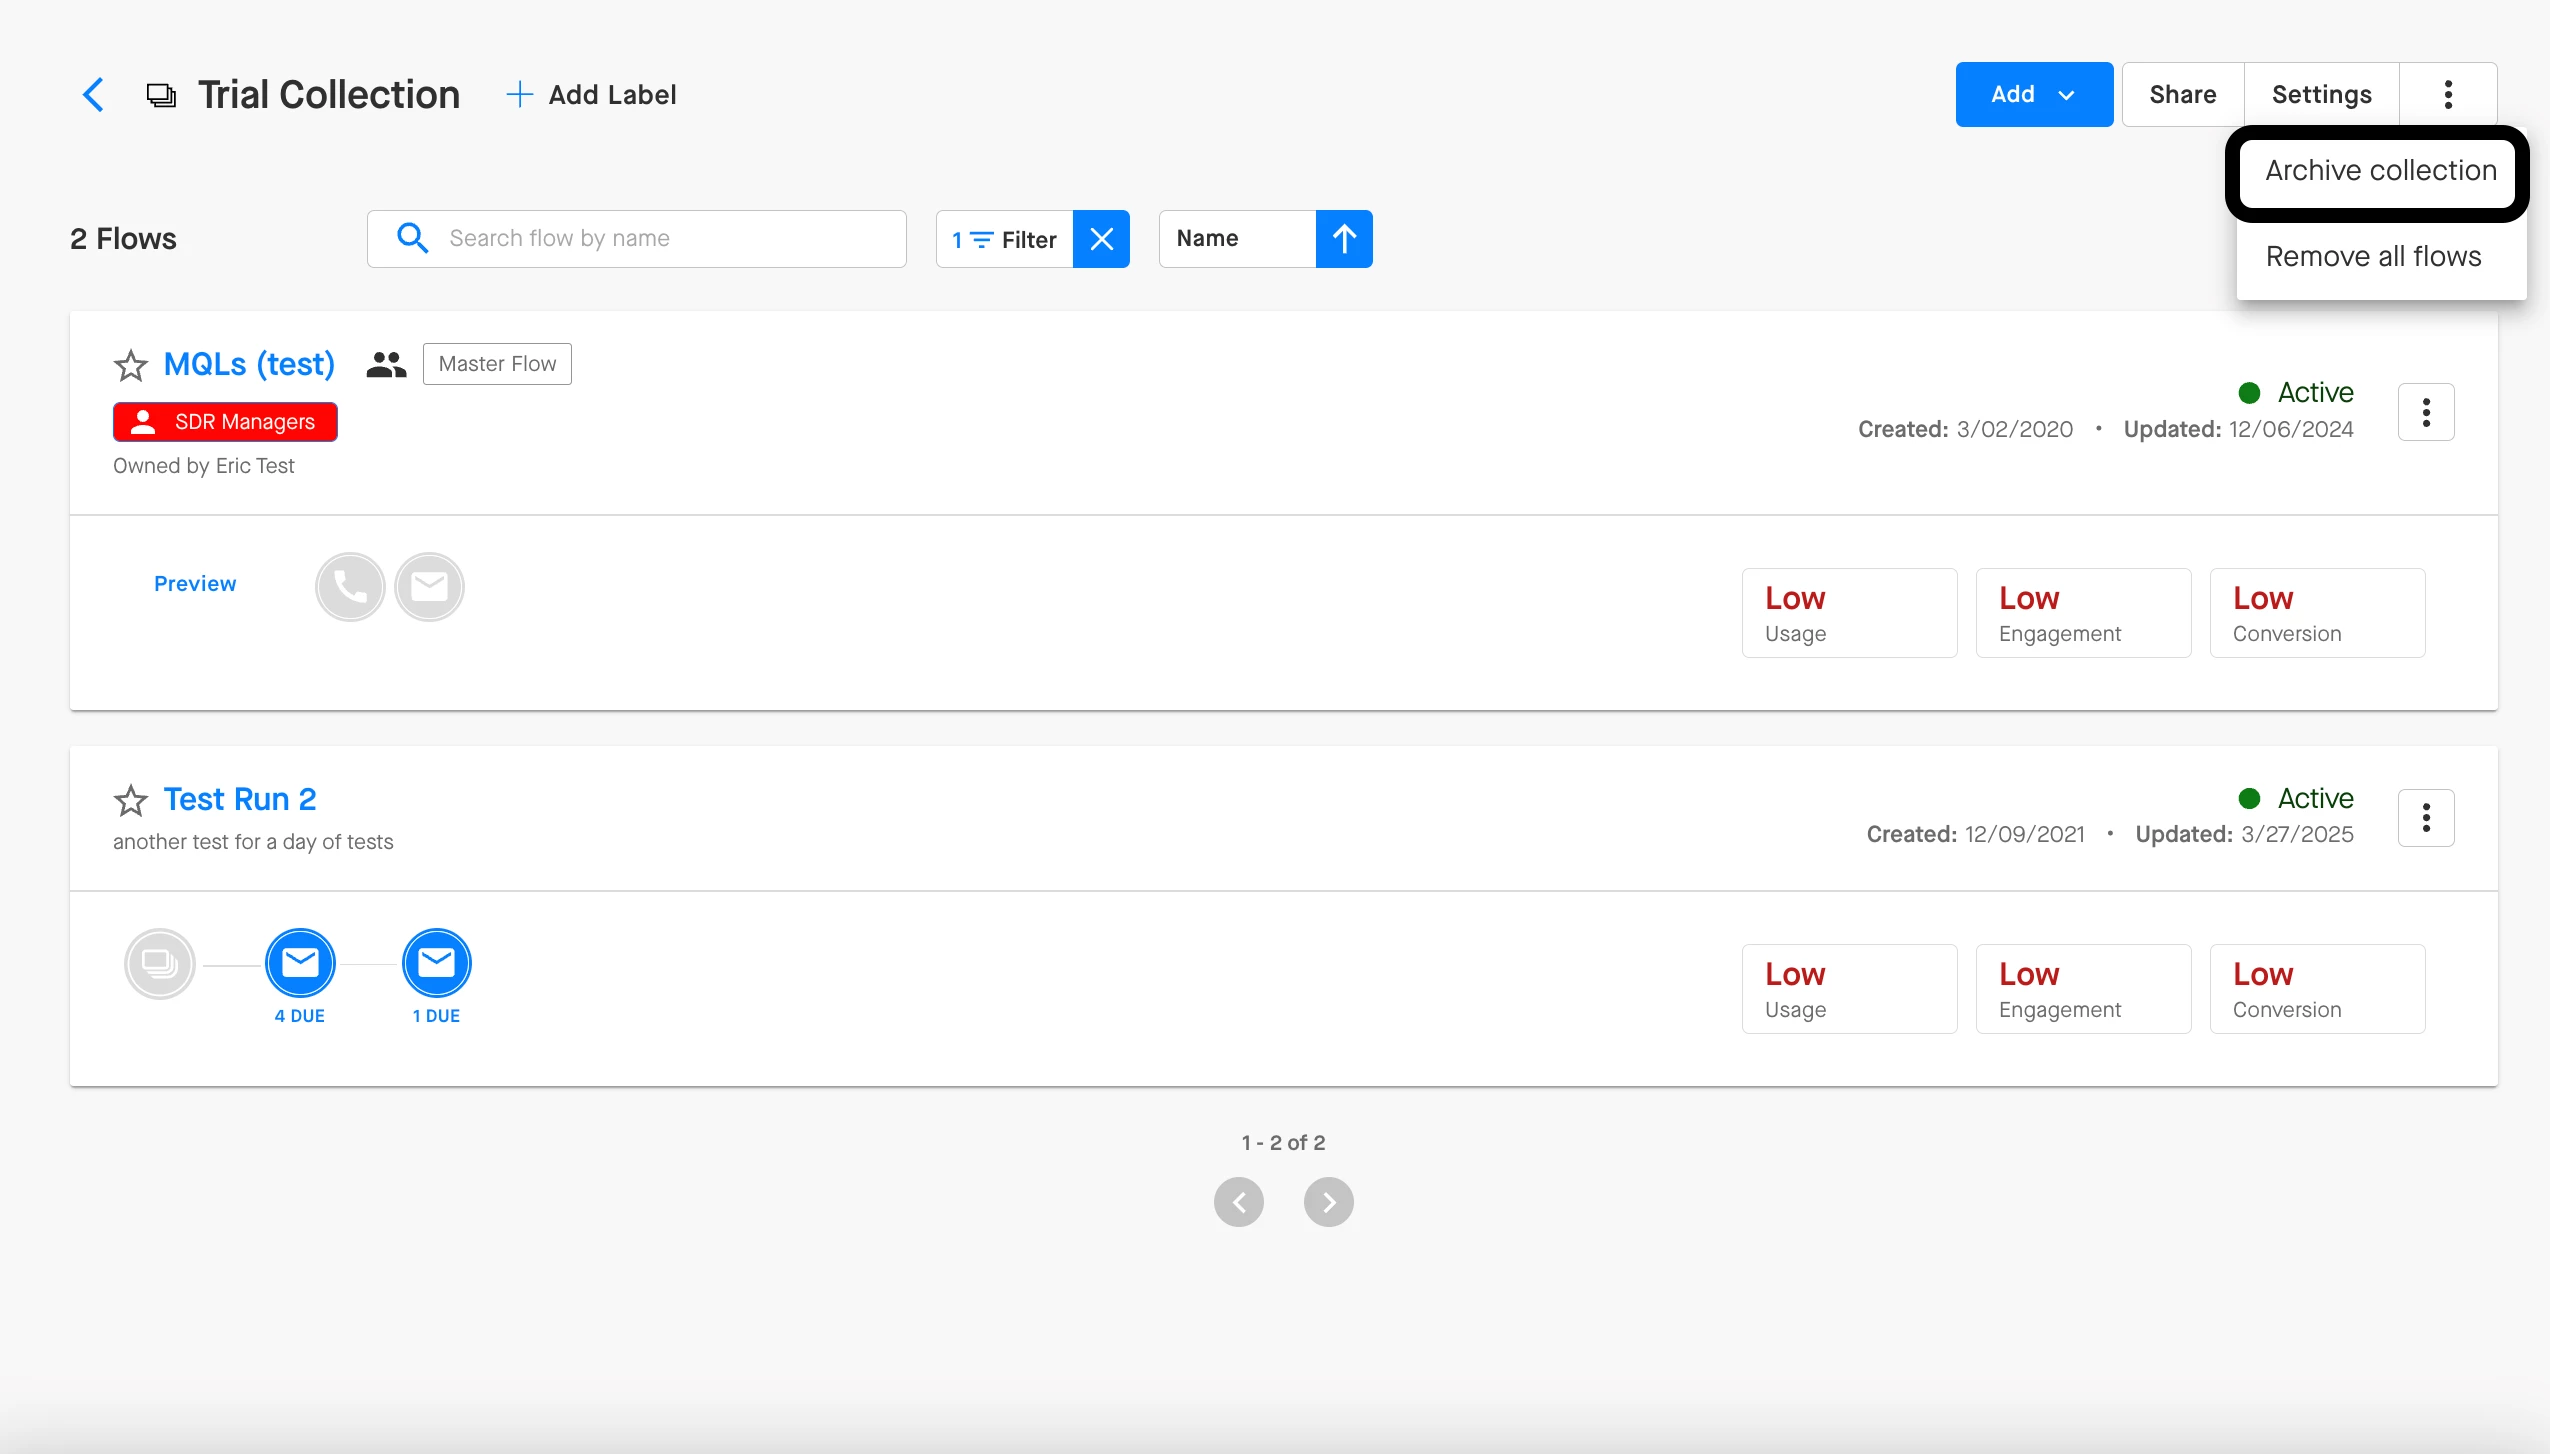Toggle ascending sort arrow next to Name
2550x1454 pixels.
[x=1344, y=239]
